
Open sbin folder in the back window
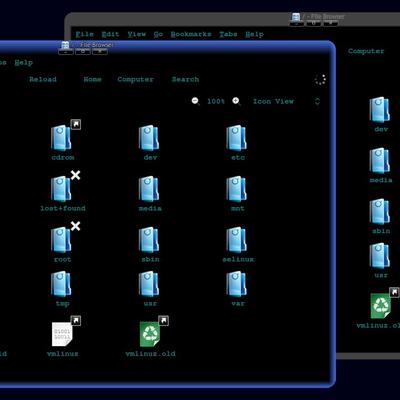(380, 212)
